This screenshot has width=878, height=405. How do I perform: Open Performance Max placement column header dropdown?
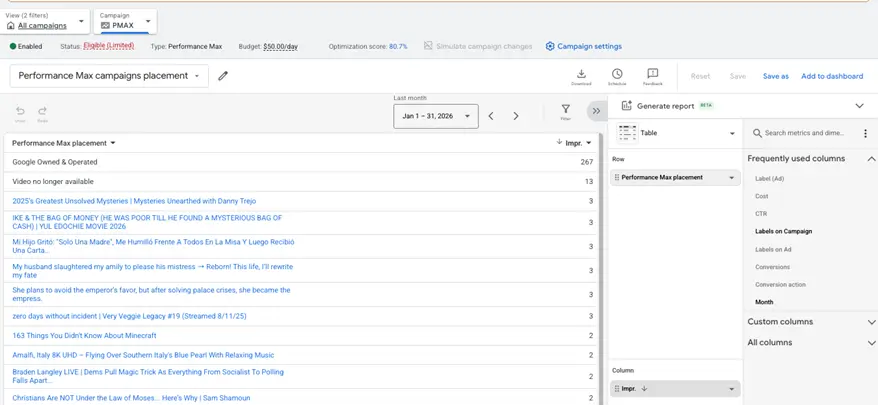[113, 143]
